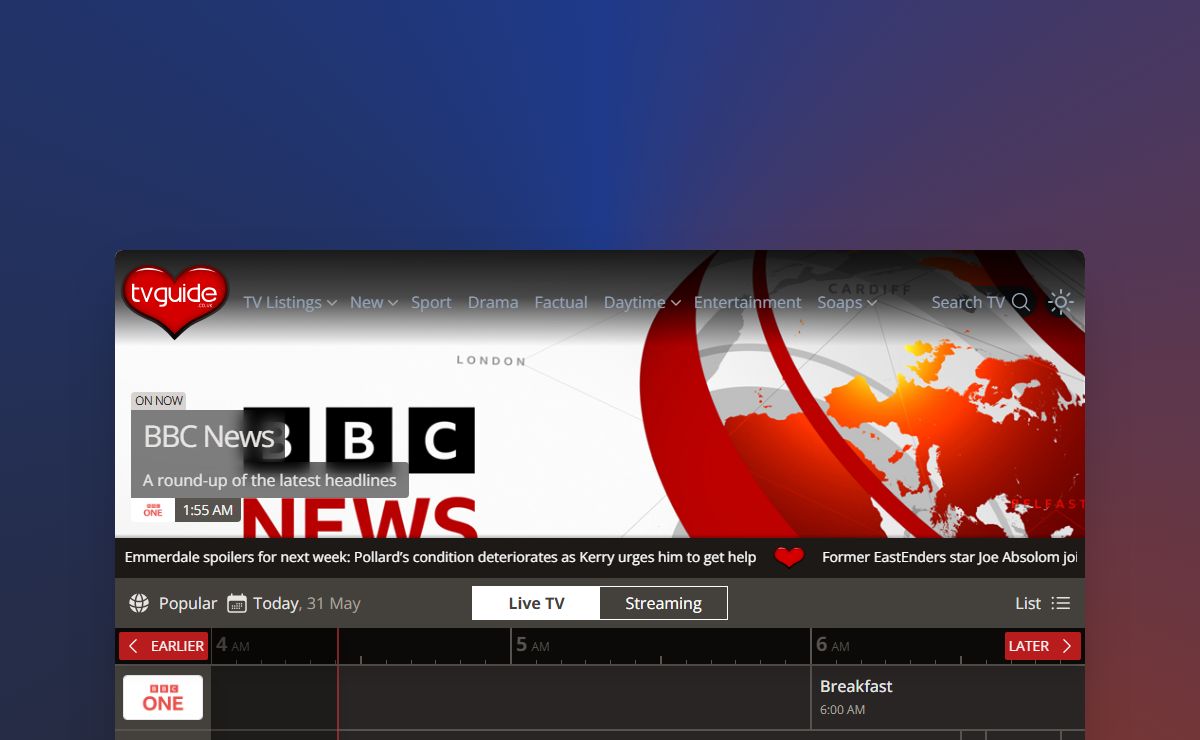Viewport: 1200px width, 740px height.
Task: Open the Sport section
Action: click(x=431, y=302)
